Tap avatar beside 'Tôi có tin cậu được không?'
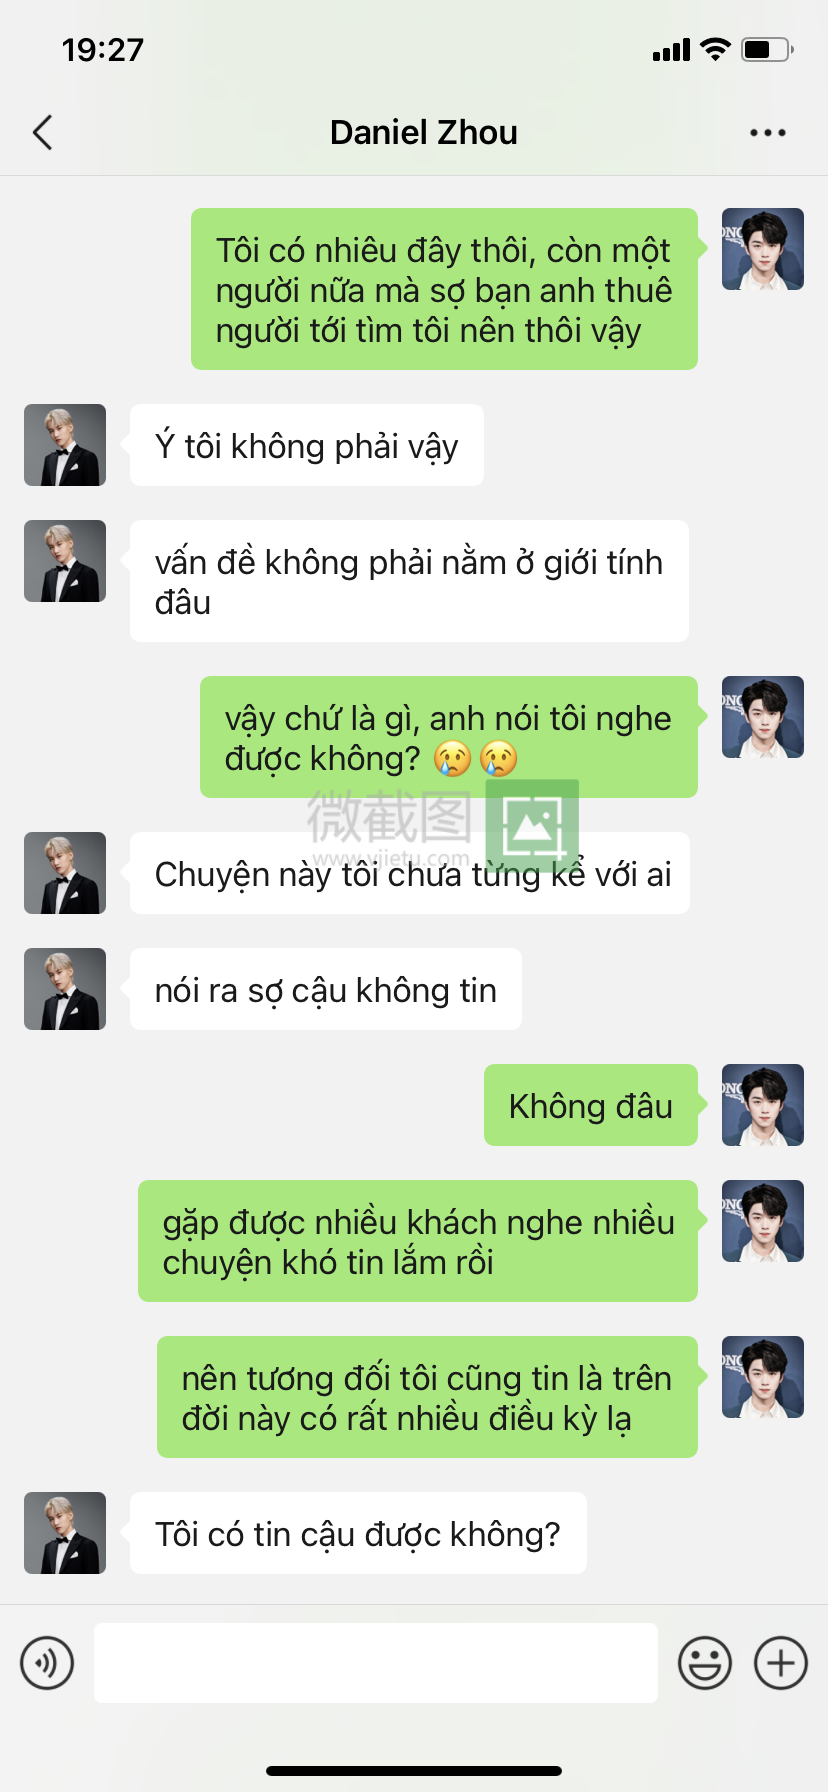The height and width of the screenshot is (1792, 828). (65, 1533)
